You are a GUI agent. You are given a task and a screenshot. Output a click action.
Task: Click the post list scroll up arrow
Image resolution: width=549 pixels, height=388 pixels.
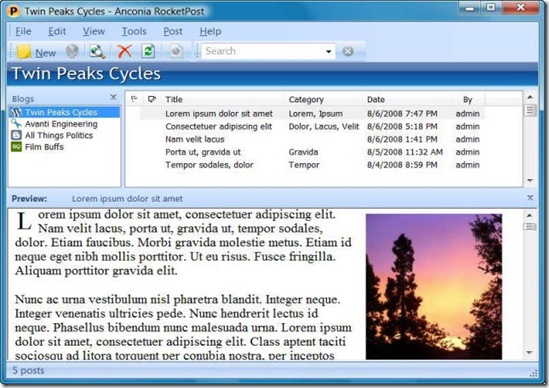pos(530,97)
